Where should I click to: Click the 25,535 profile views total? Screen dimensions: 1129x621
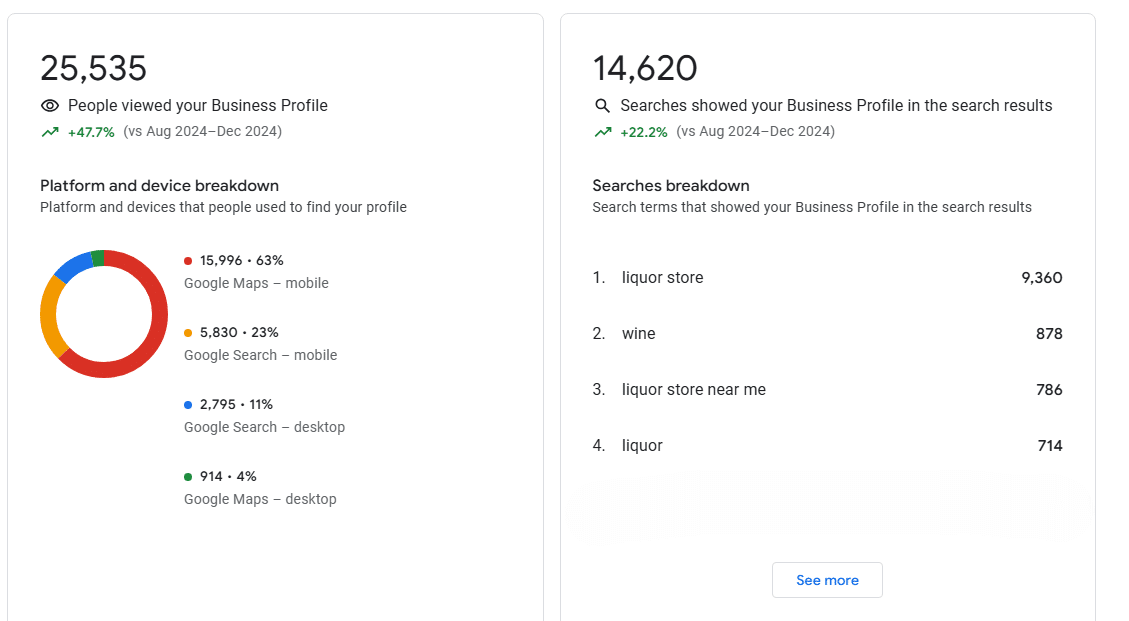pyautogui.click(x=93, y=69)
